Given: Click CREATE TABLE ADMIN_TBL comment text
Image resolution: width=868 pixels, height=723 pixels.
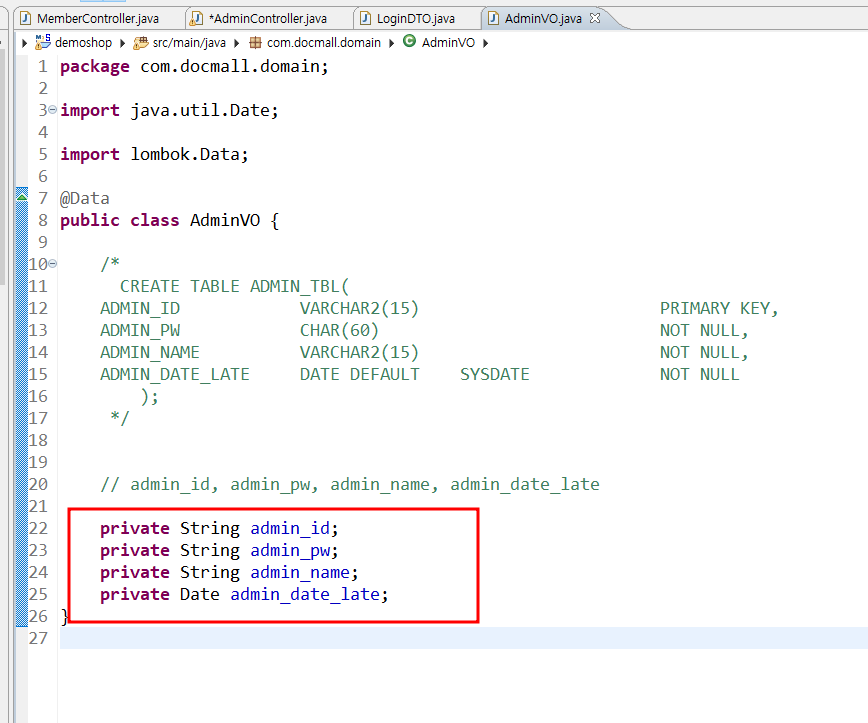Looking at the screenshot, I should click(x=234, y=286).
